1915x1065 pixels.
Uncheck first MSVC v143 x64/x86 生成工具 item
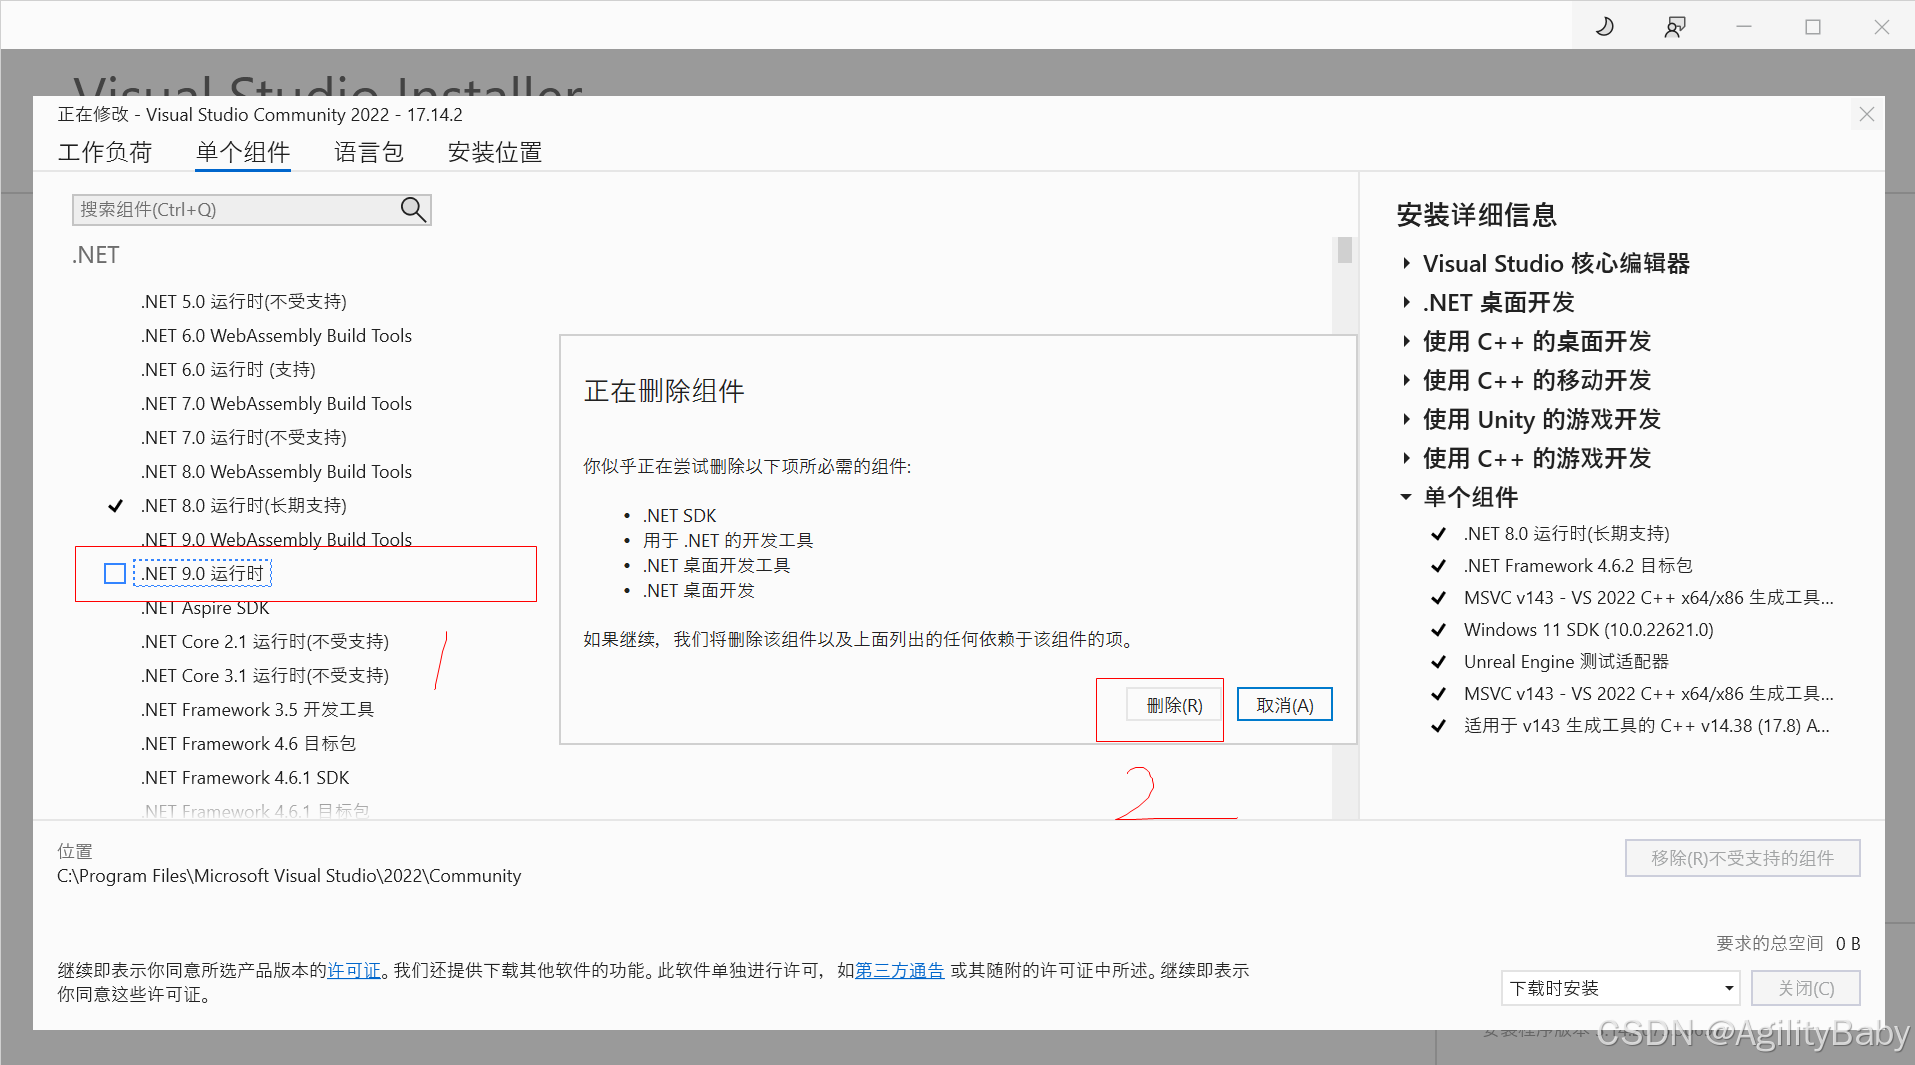pos(1438,598)
